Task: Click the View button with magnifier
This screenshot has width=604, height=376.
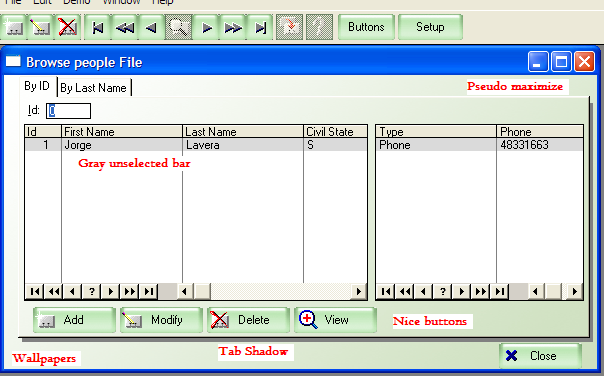Action: (x=336, y=320)
